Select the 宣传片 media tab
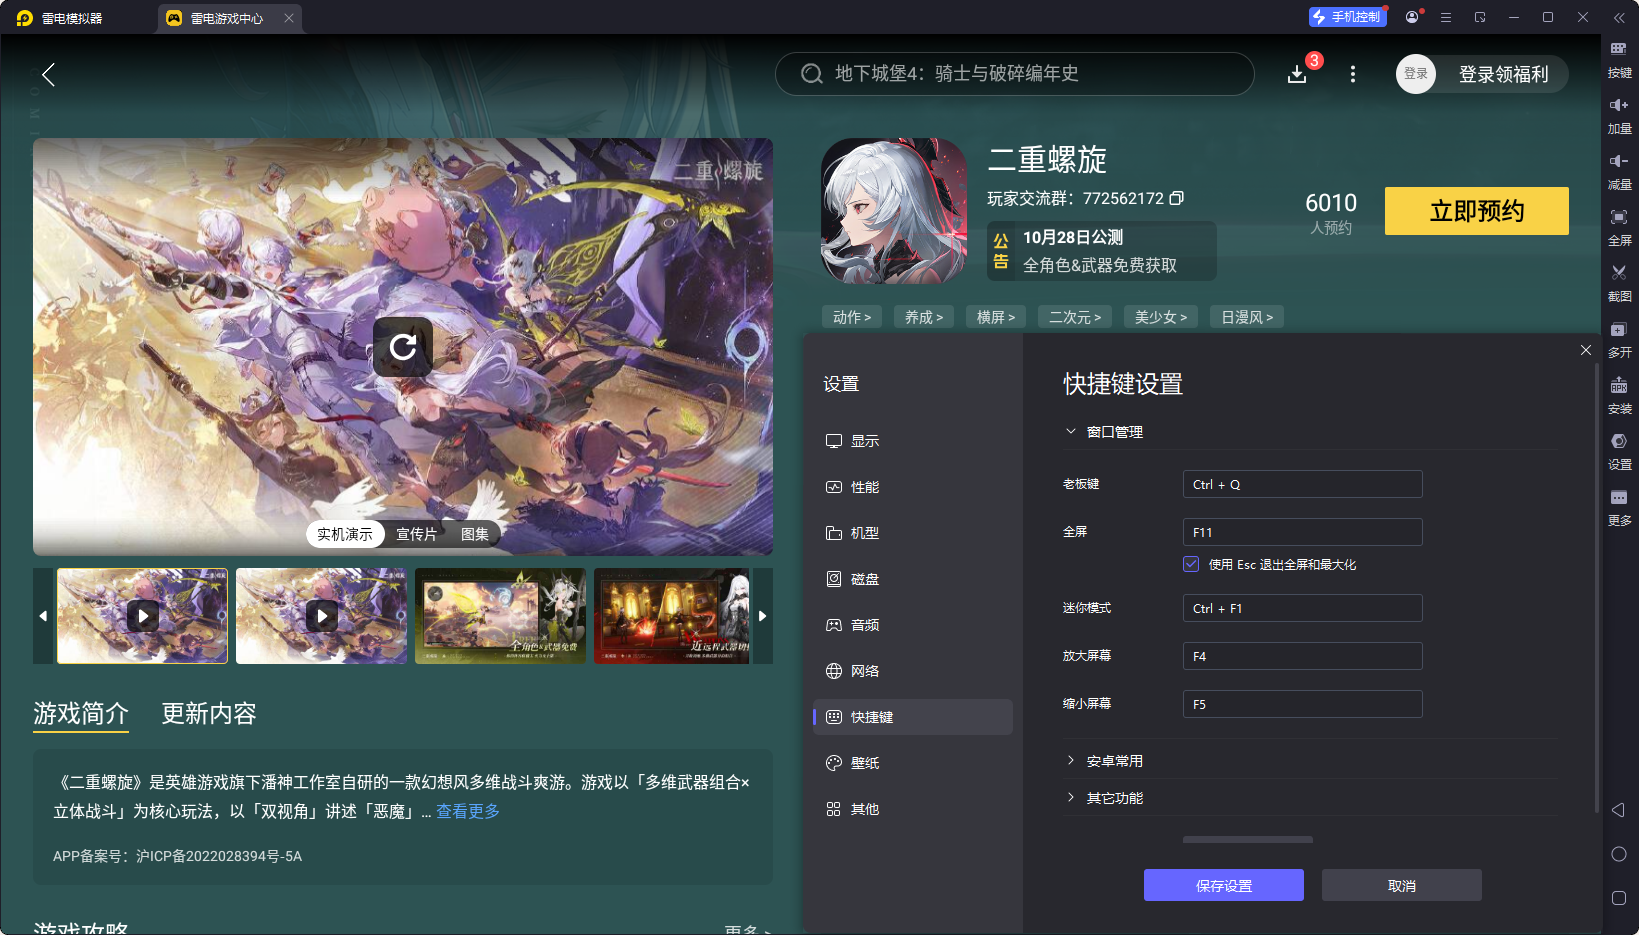Viewport: 1639px width, 935px height. click(416, 534)
